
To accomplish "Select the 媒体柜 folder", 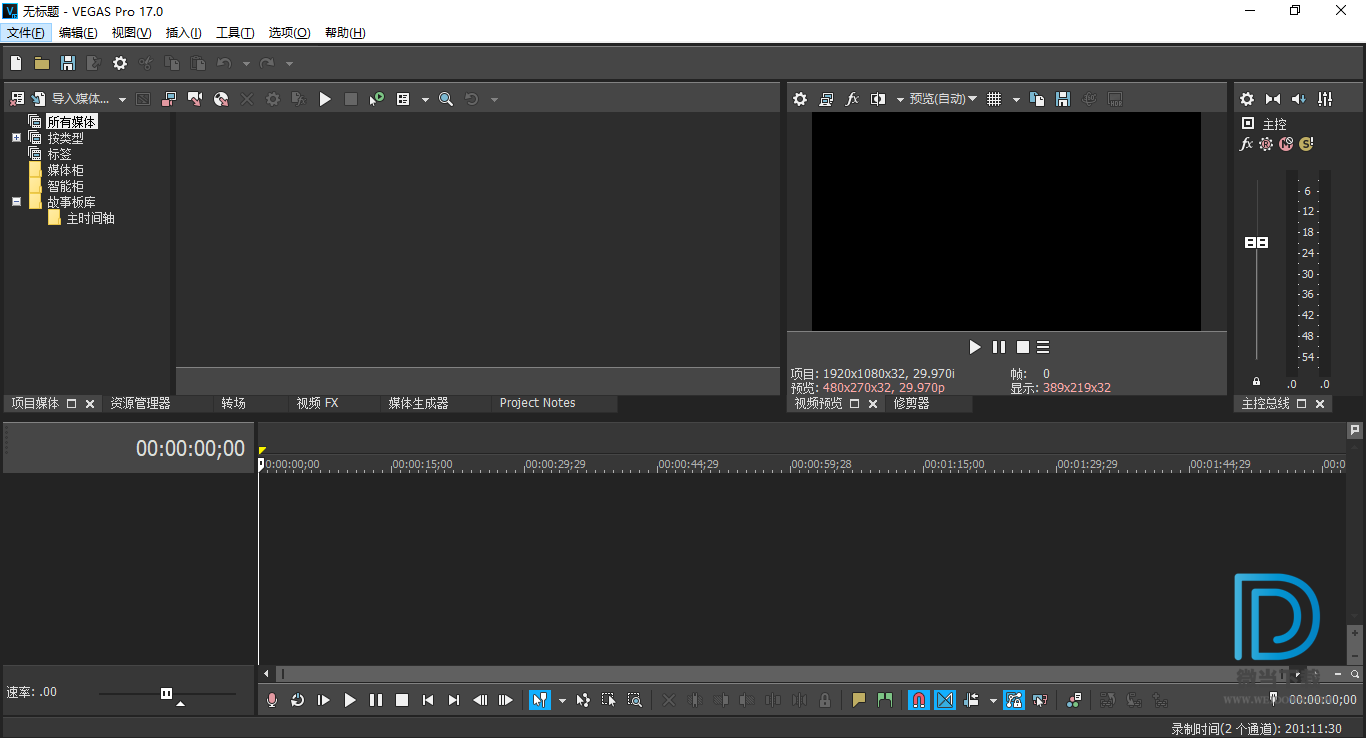I will coord(65,170).
